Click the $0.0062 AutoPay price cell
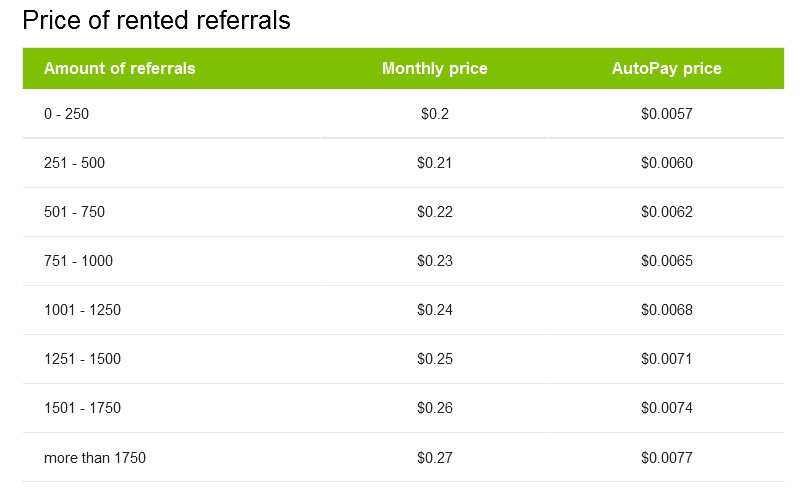812x502 pixels. coord(666,212)
